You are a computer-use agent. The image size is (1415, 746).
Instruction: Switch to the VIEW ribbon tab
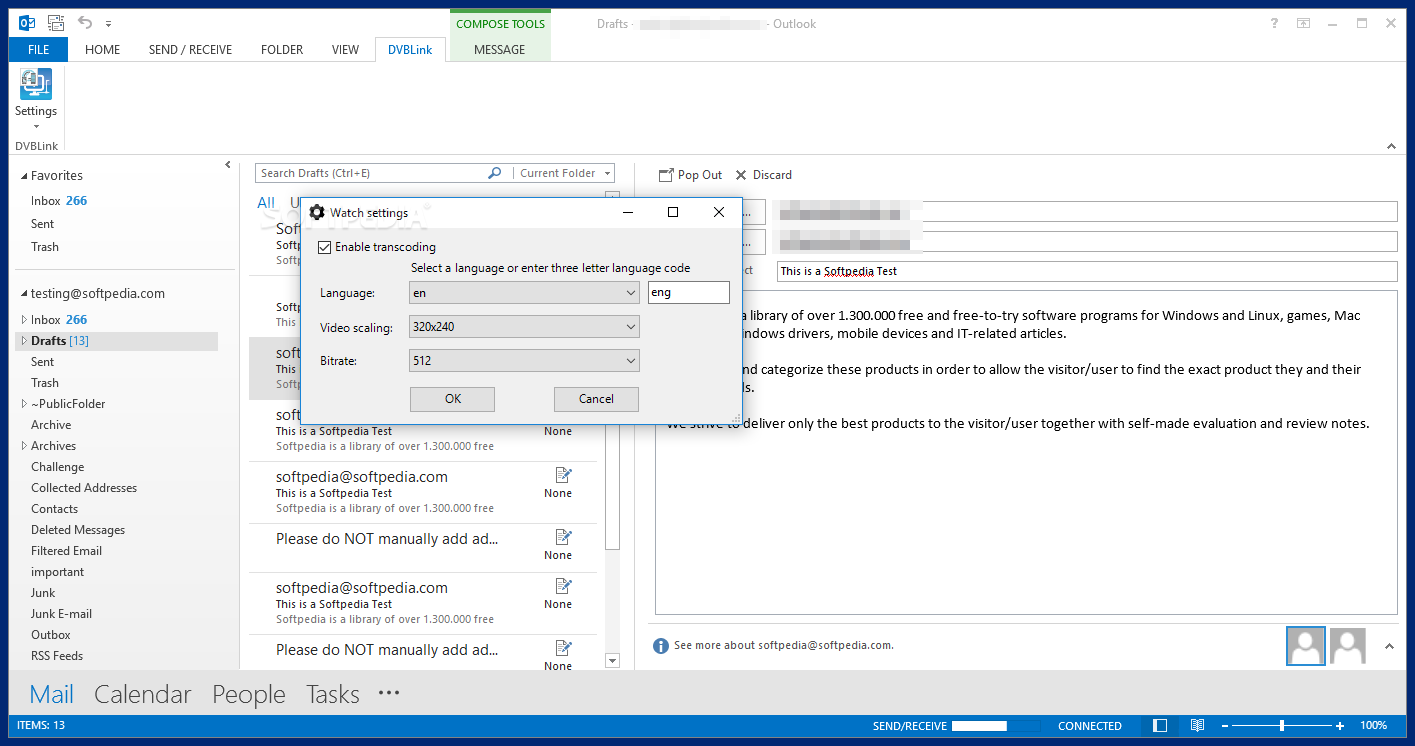tap(345, 50)
